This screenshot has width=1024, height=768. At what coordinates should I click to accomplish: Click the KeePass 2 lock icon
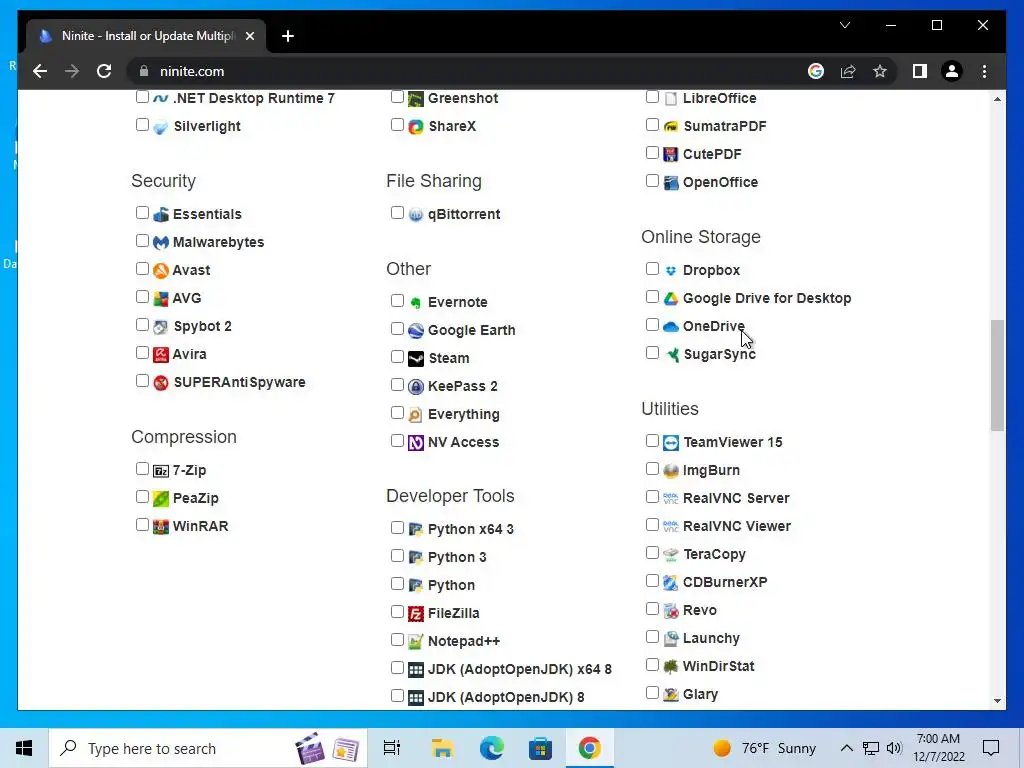[416, 387]
